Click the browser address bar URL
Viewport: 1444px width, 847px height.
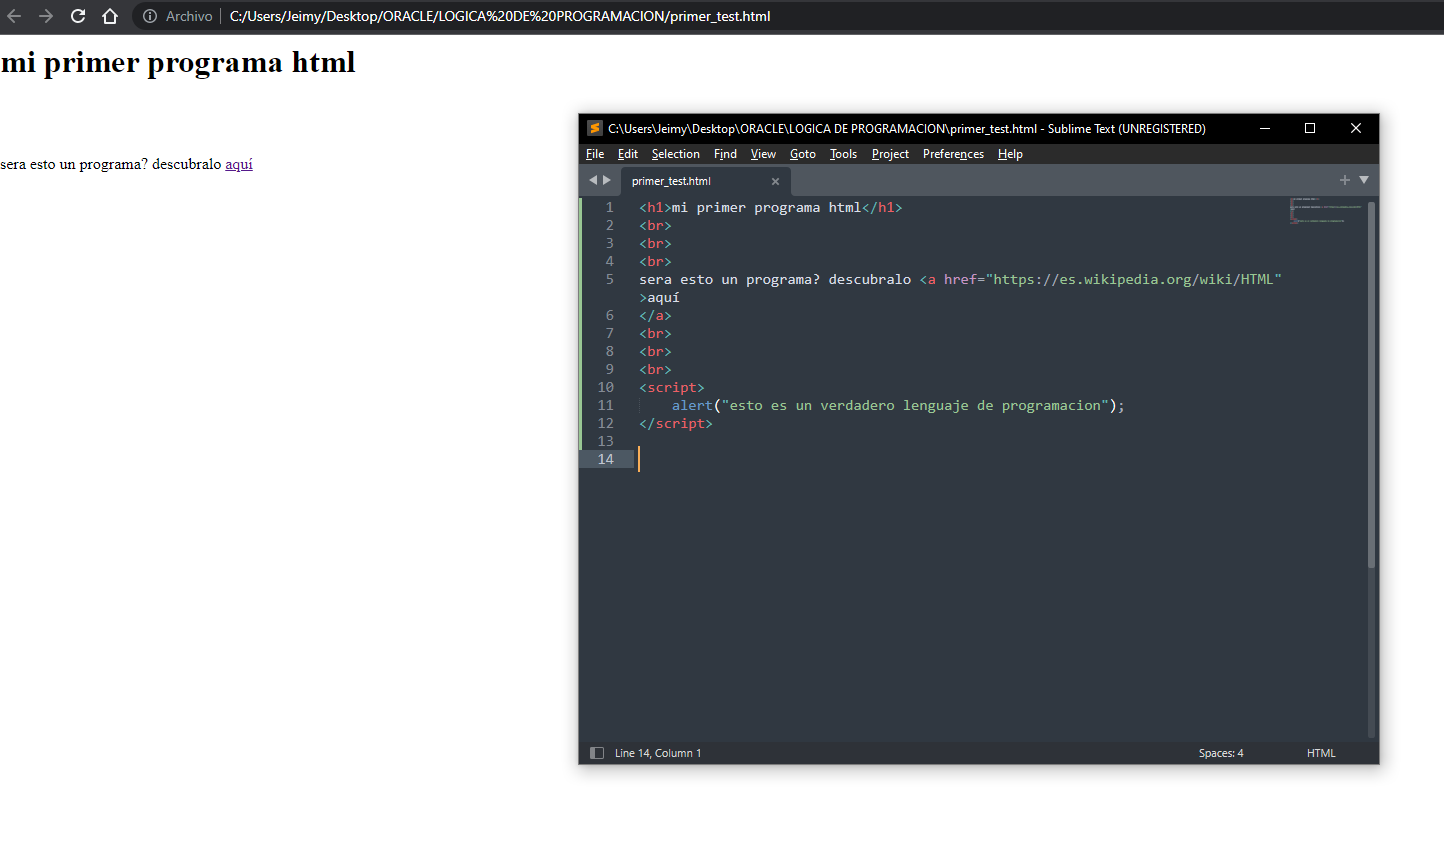500,16
